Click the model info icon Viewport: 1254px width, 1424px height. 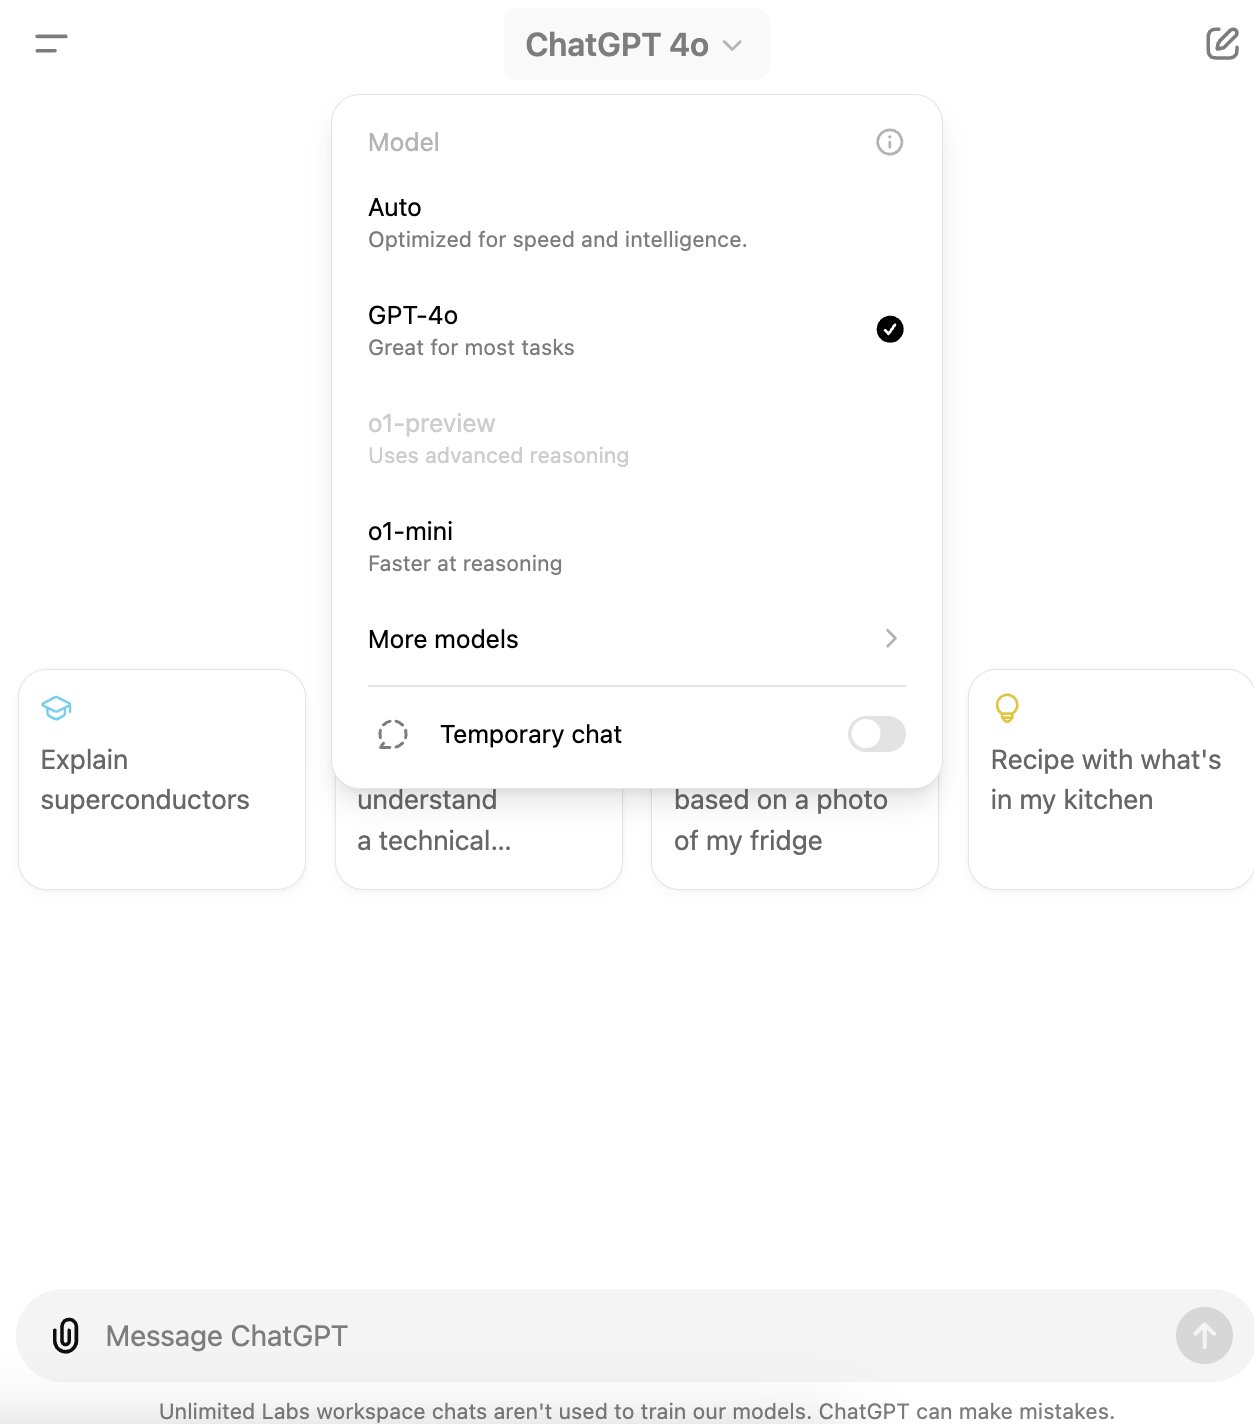pos(889,142)
